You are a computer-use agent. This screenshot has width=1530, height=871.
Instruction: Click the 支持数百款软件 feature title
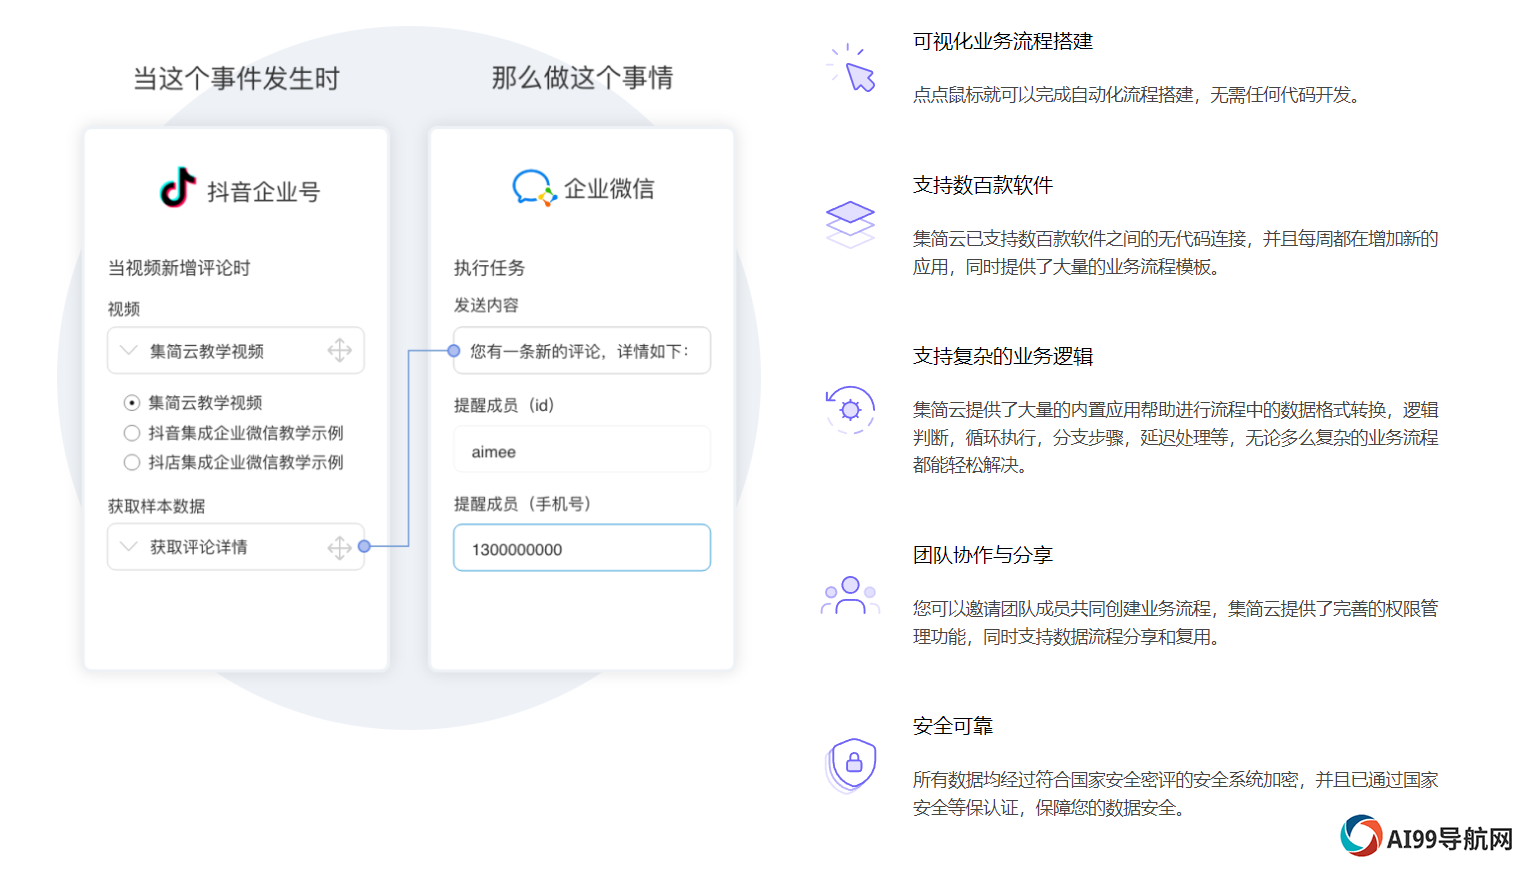pyautogui.click(x=983, y=185)
